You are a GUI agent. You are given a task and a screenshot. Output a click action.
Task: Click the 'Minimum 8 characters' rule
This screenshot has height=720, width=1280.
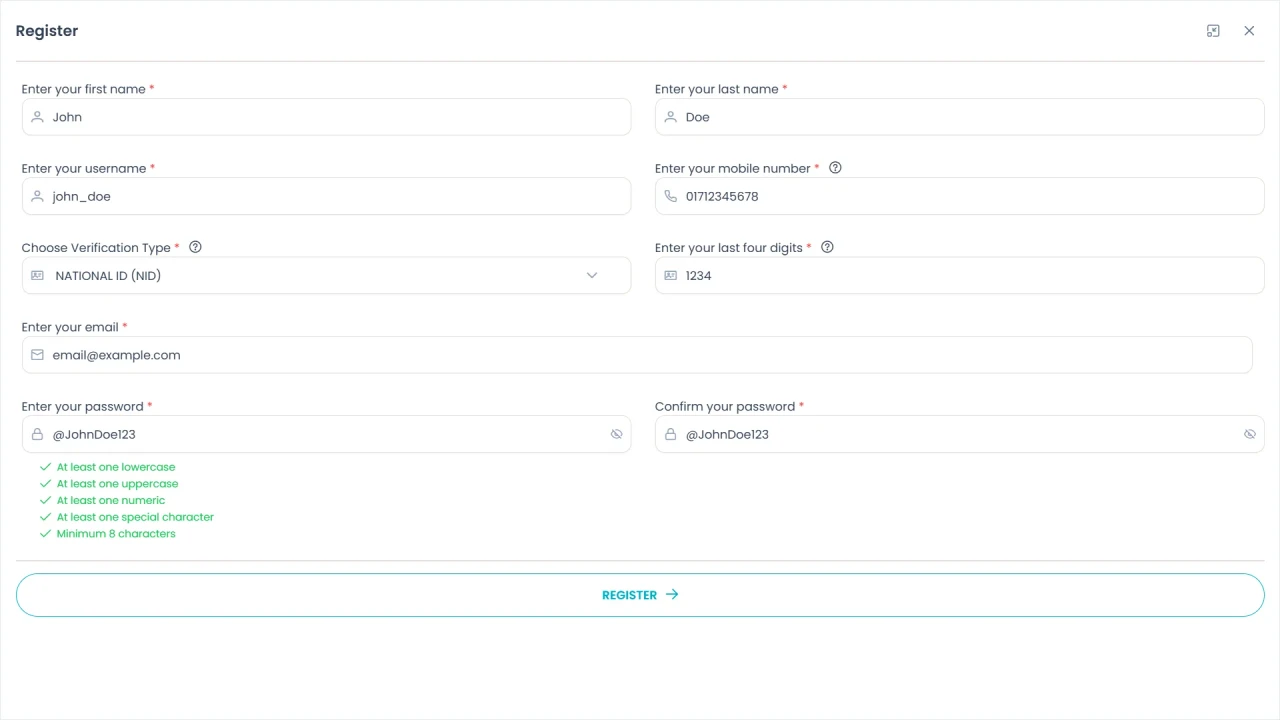(116, 534)
